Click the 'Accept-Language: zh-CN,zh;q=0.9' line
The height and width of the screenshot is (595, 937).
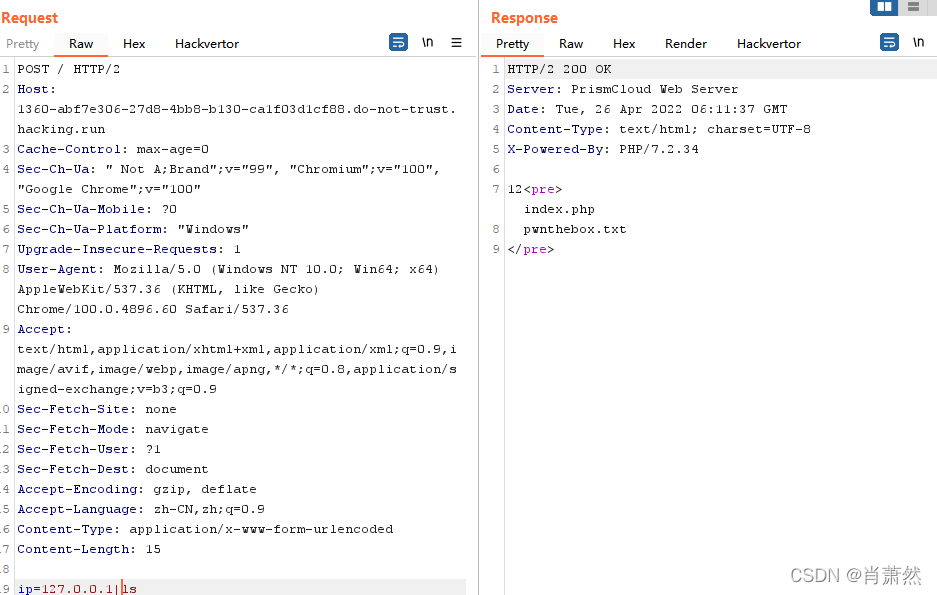click(141, 509)
